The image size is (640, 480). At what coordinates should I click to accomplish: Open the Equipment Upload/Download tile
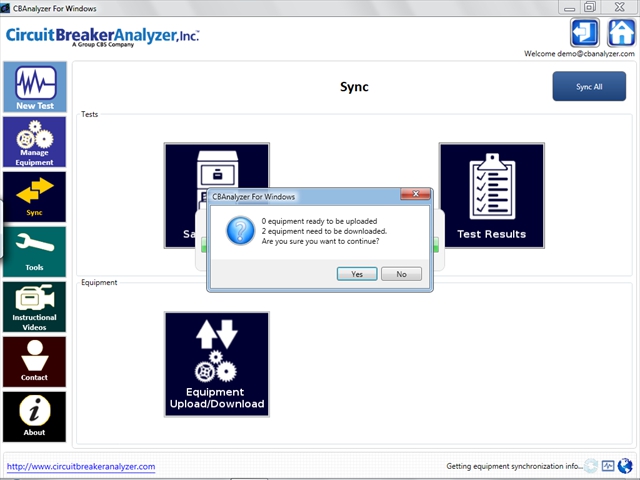217,364
